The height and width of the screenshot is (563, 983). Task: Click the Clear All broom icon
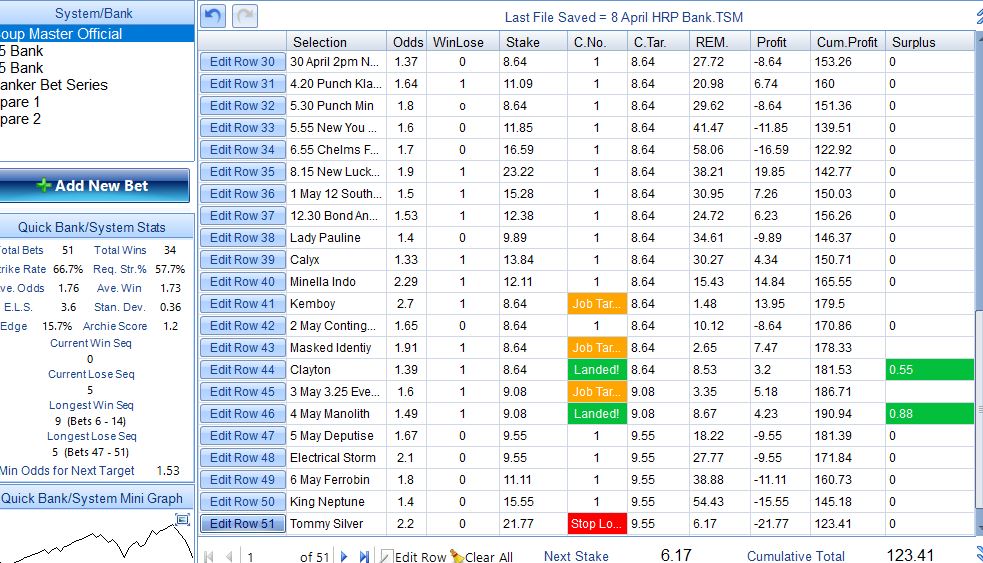pyautogui.click(x=457, y=556)
